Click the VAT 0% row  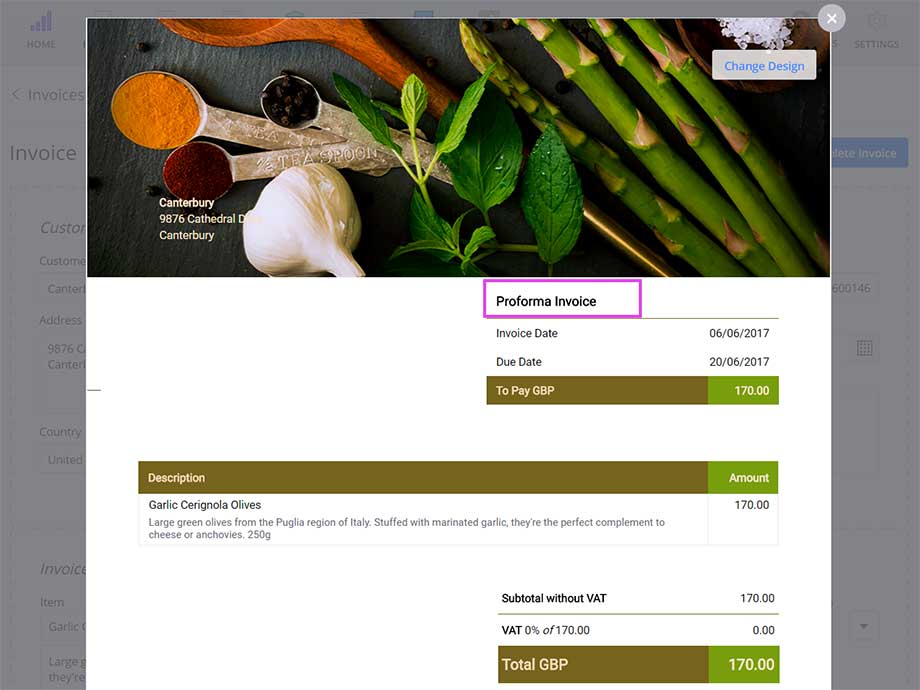[x=638, y=630]
